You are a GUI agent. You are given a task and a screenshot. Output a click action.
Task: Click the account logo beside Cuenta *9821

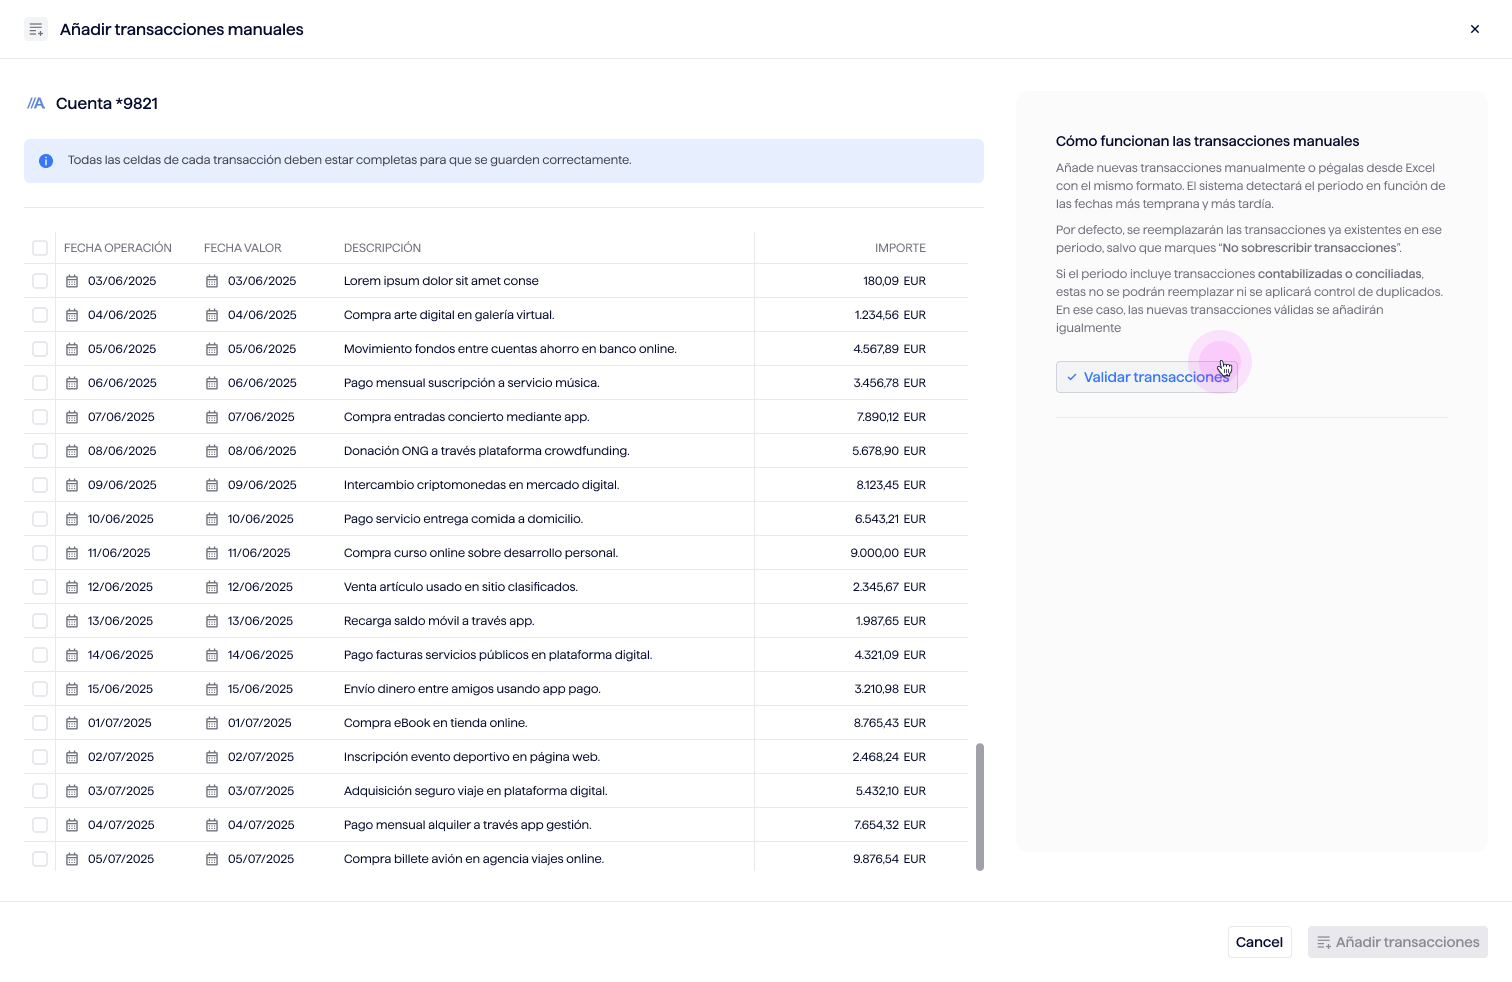tap(36, 104)
